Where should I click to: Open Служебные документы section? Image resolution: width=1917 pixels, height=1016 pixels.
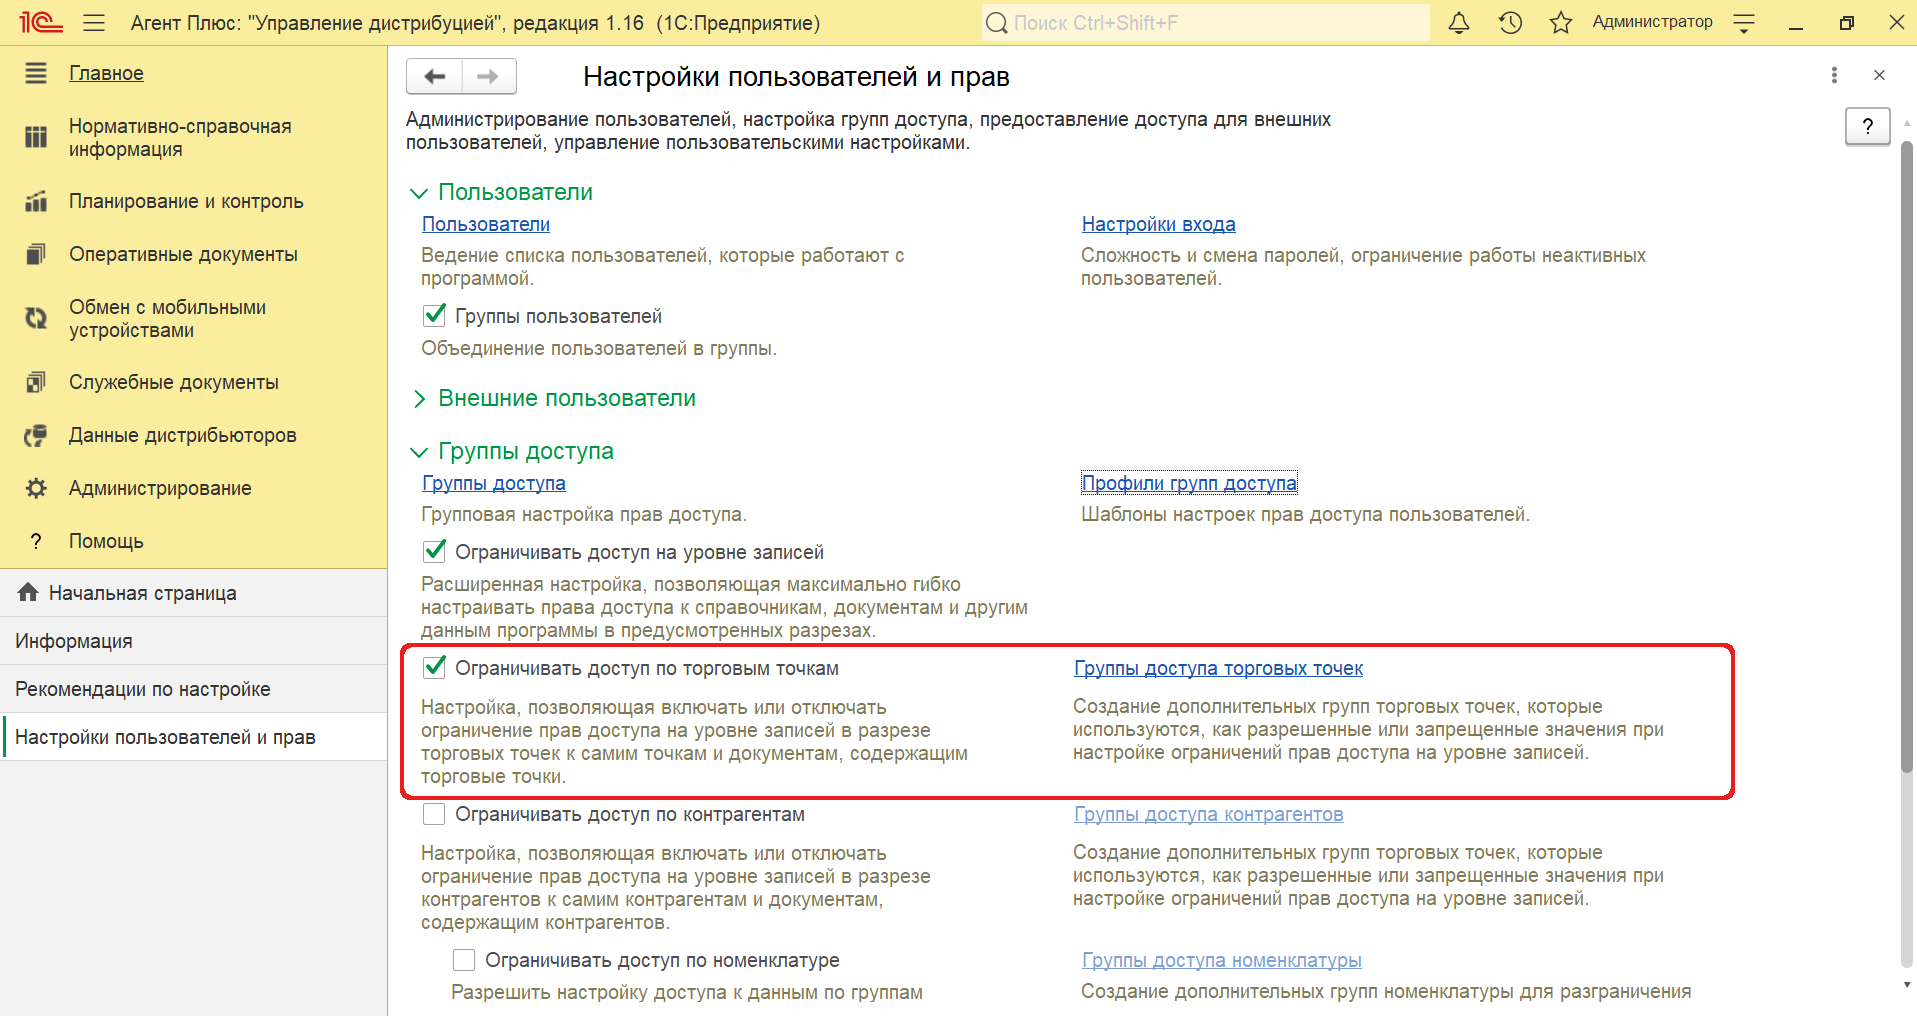click(x=174, y=382)
